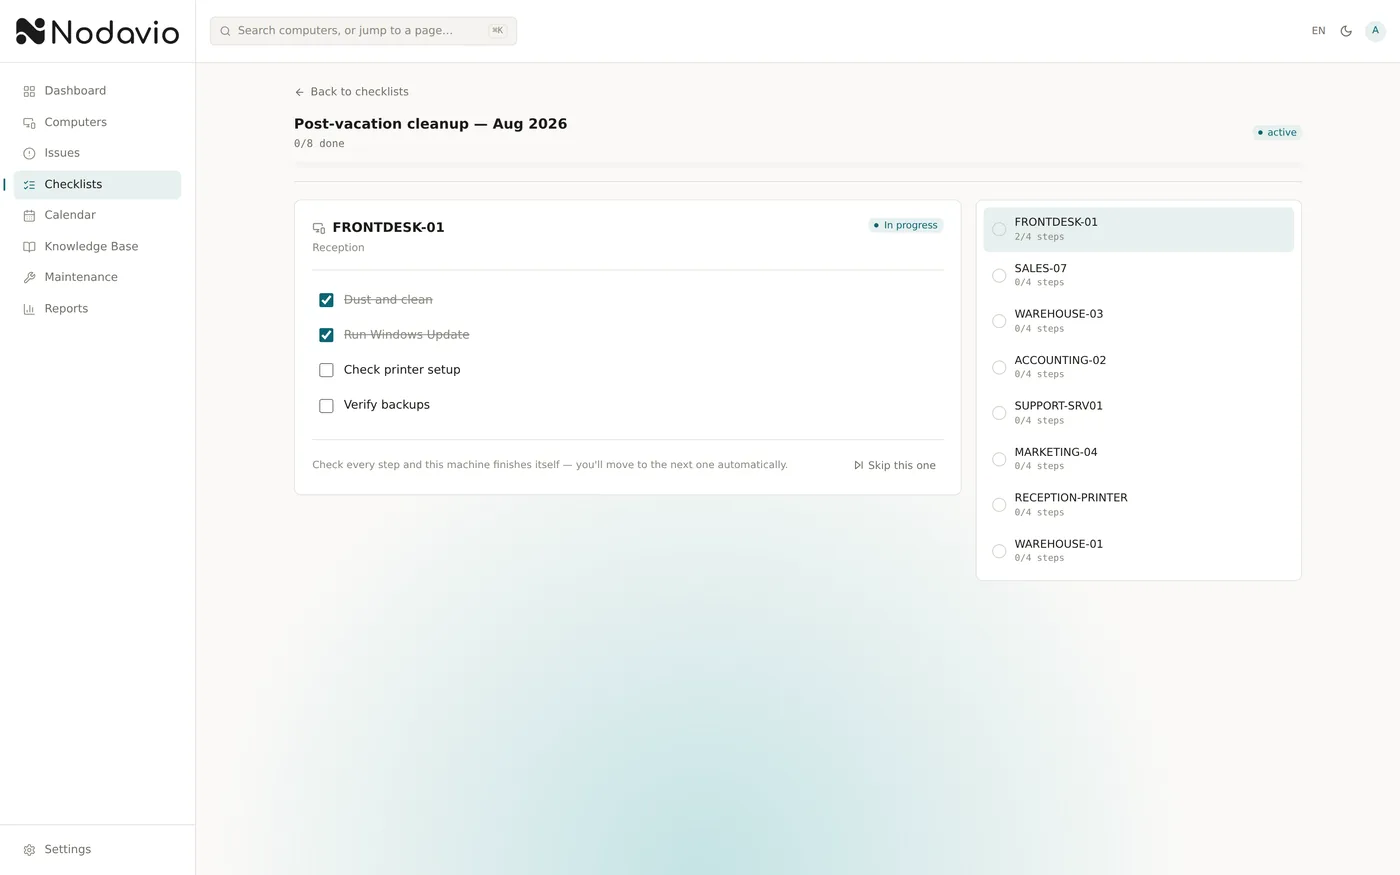The width and height of the screenshot is (1400, 875).
Task: Click the FRONTDESK-01 computer icon
Action: pos(319,228)
